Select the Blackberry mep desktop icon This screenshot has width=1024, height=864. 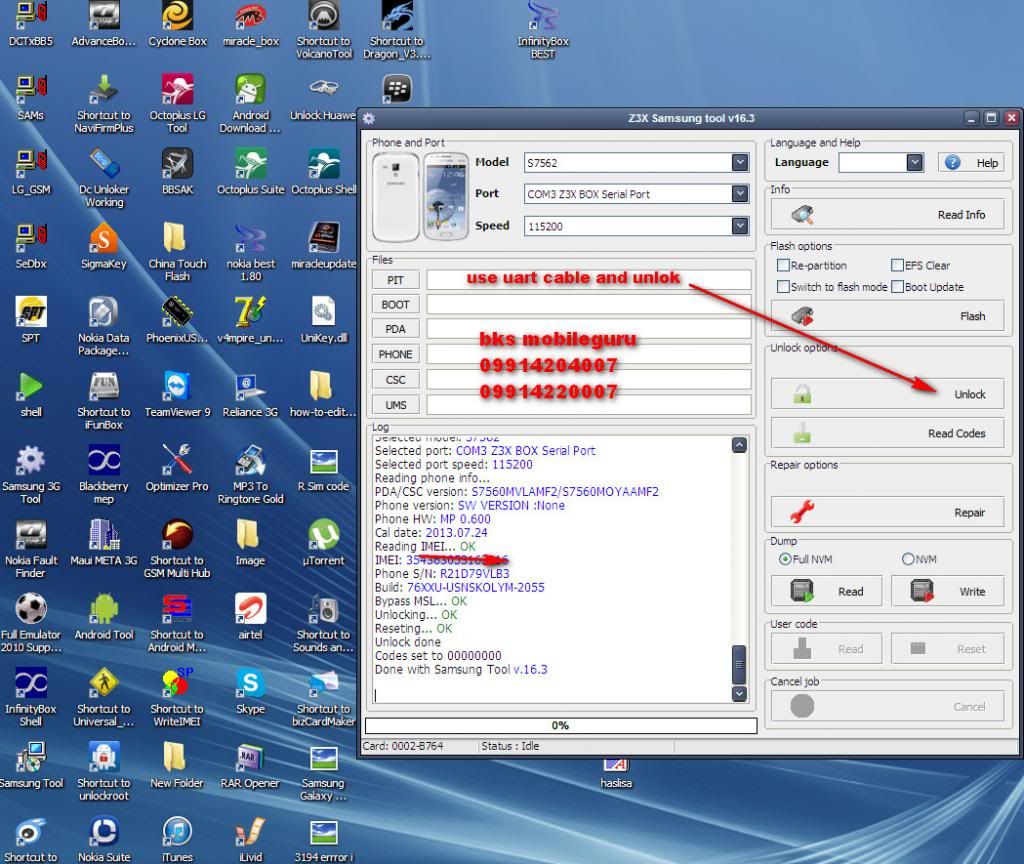click(103, 474)
